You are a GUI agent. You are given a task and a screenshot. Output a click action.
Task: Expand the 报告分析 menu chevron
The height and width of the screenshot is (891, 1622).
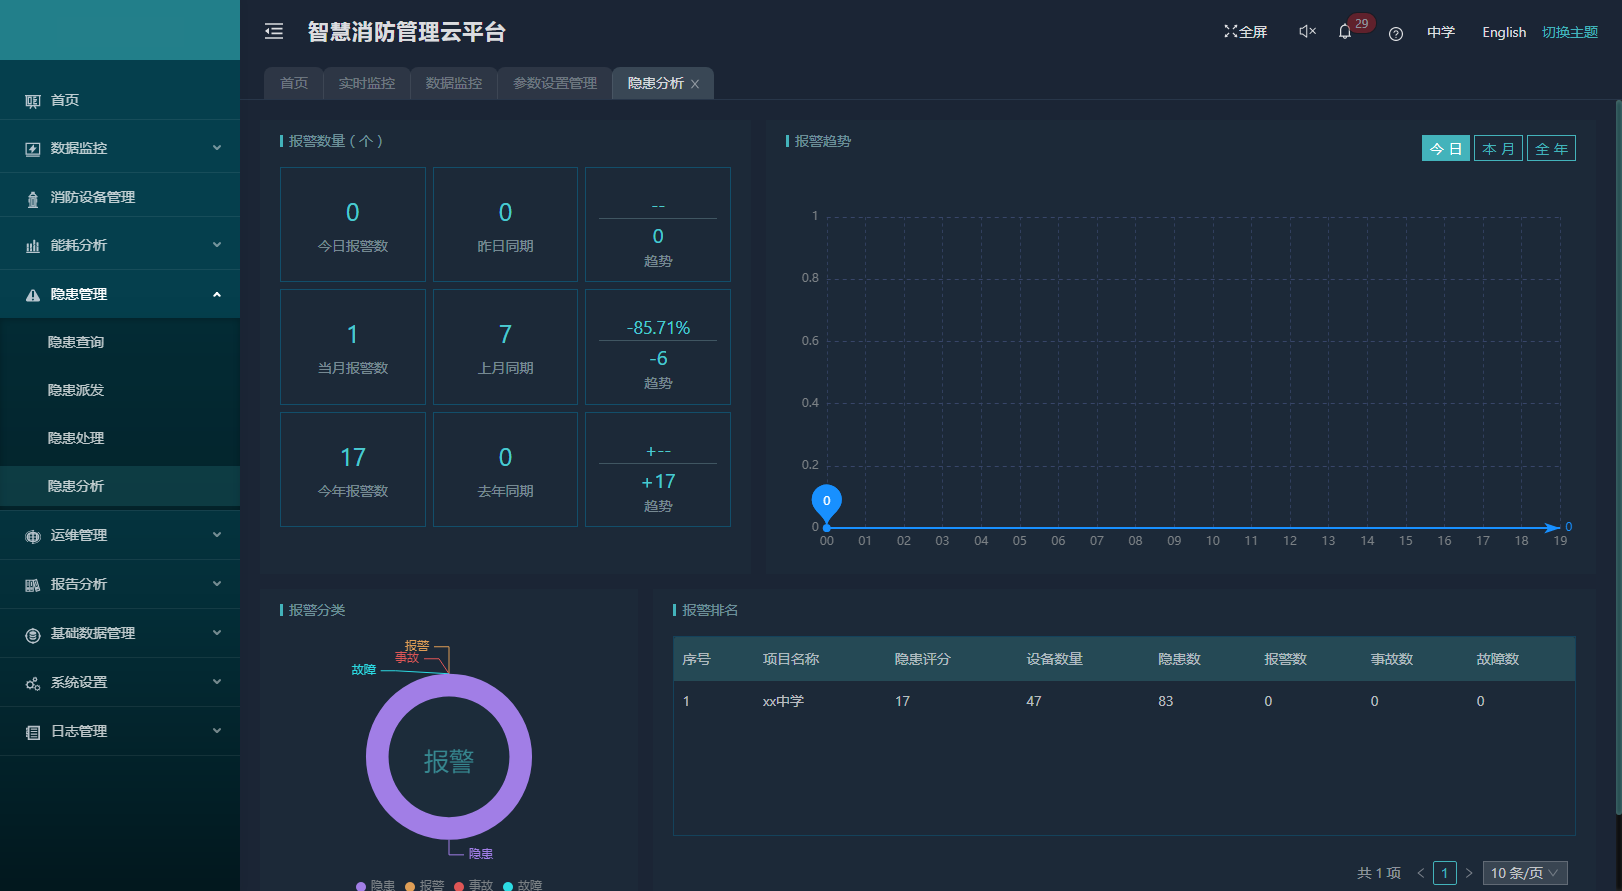(217, 584)
